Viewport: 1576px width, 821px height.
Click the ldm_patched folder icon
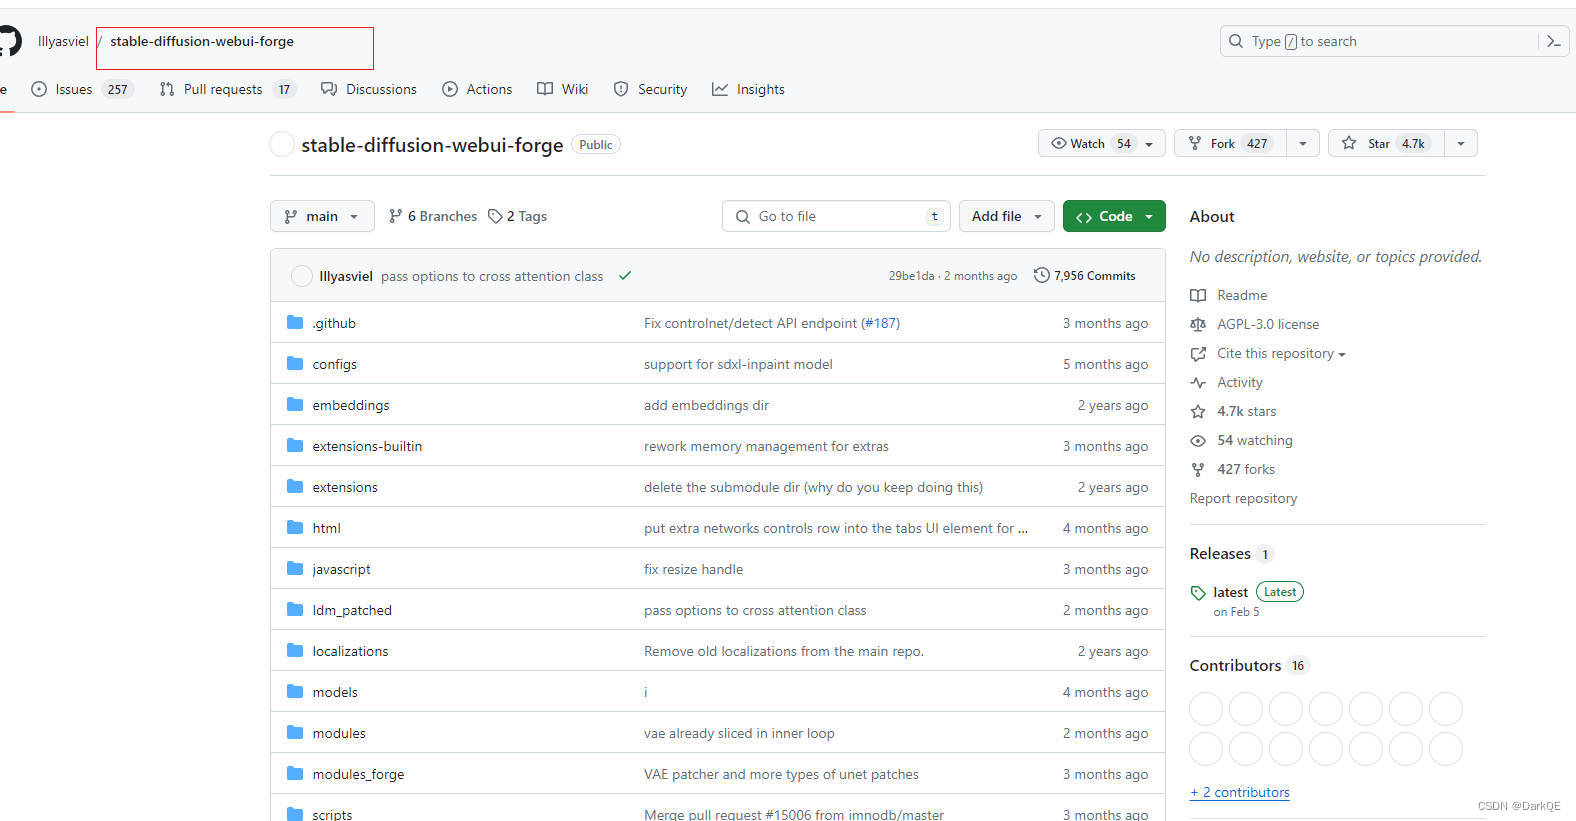(295, 609)
